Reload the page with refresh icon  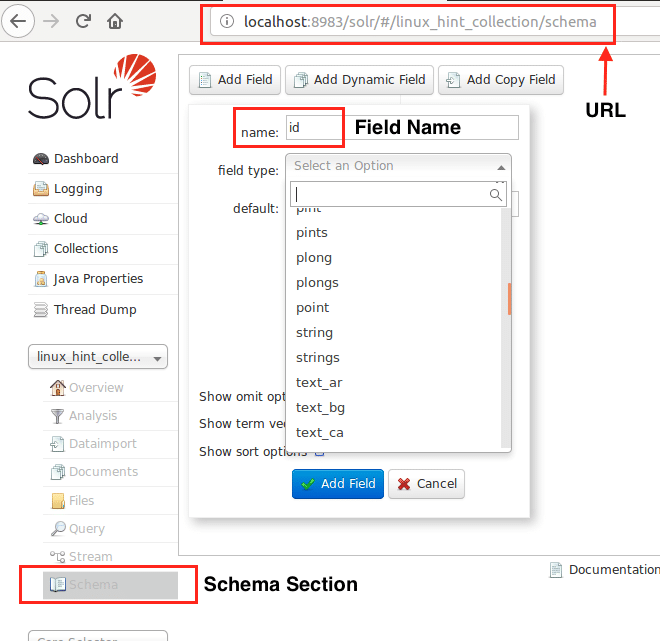click(x=83, y=21)
